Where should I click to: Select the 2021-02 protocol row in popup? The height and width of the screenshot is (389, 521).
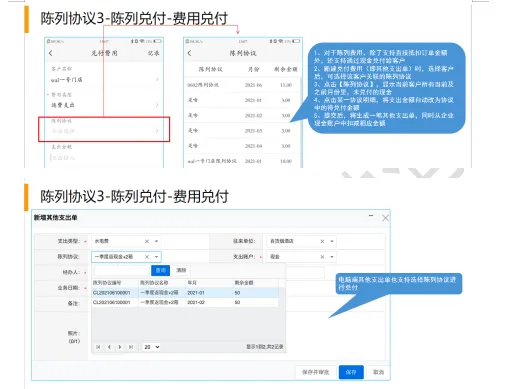click(185, 302)
